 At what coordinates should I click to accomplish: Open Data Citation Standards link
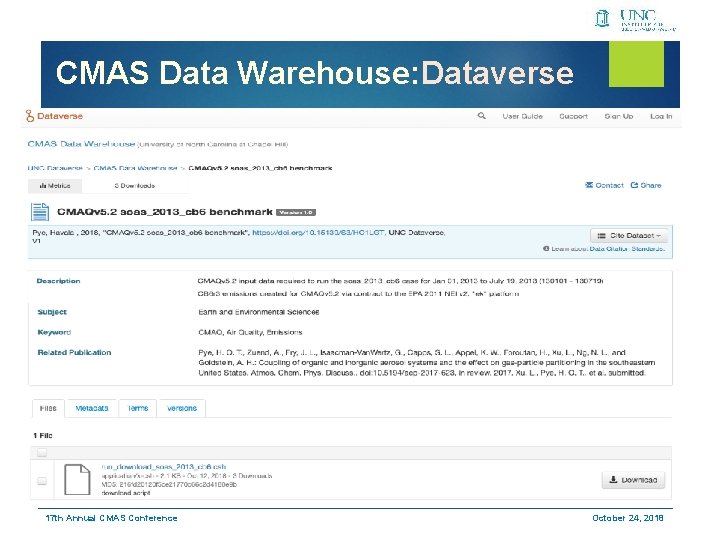[x=627, y=248]
